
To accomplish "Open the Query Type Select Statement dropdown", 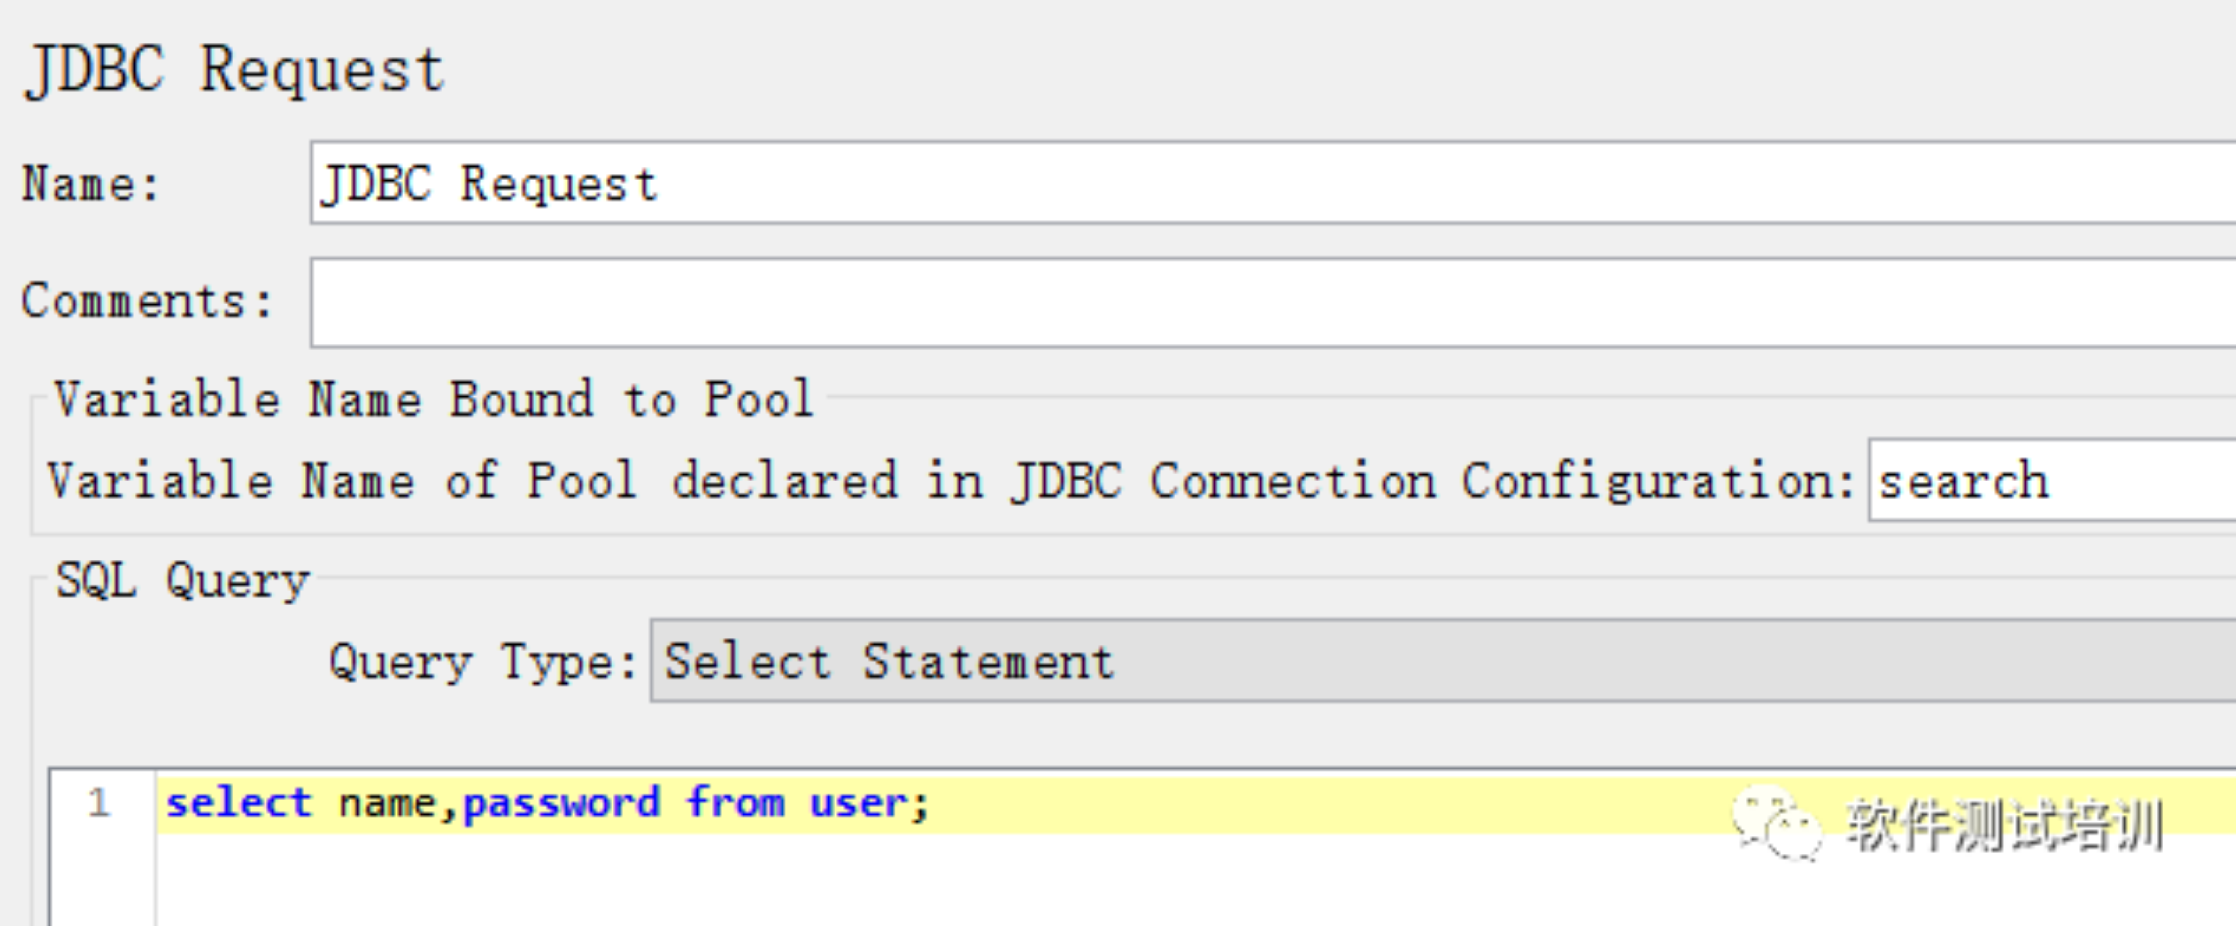I will [1443, 661].
